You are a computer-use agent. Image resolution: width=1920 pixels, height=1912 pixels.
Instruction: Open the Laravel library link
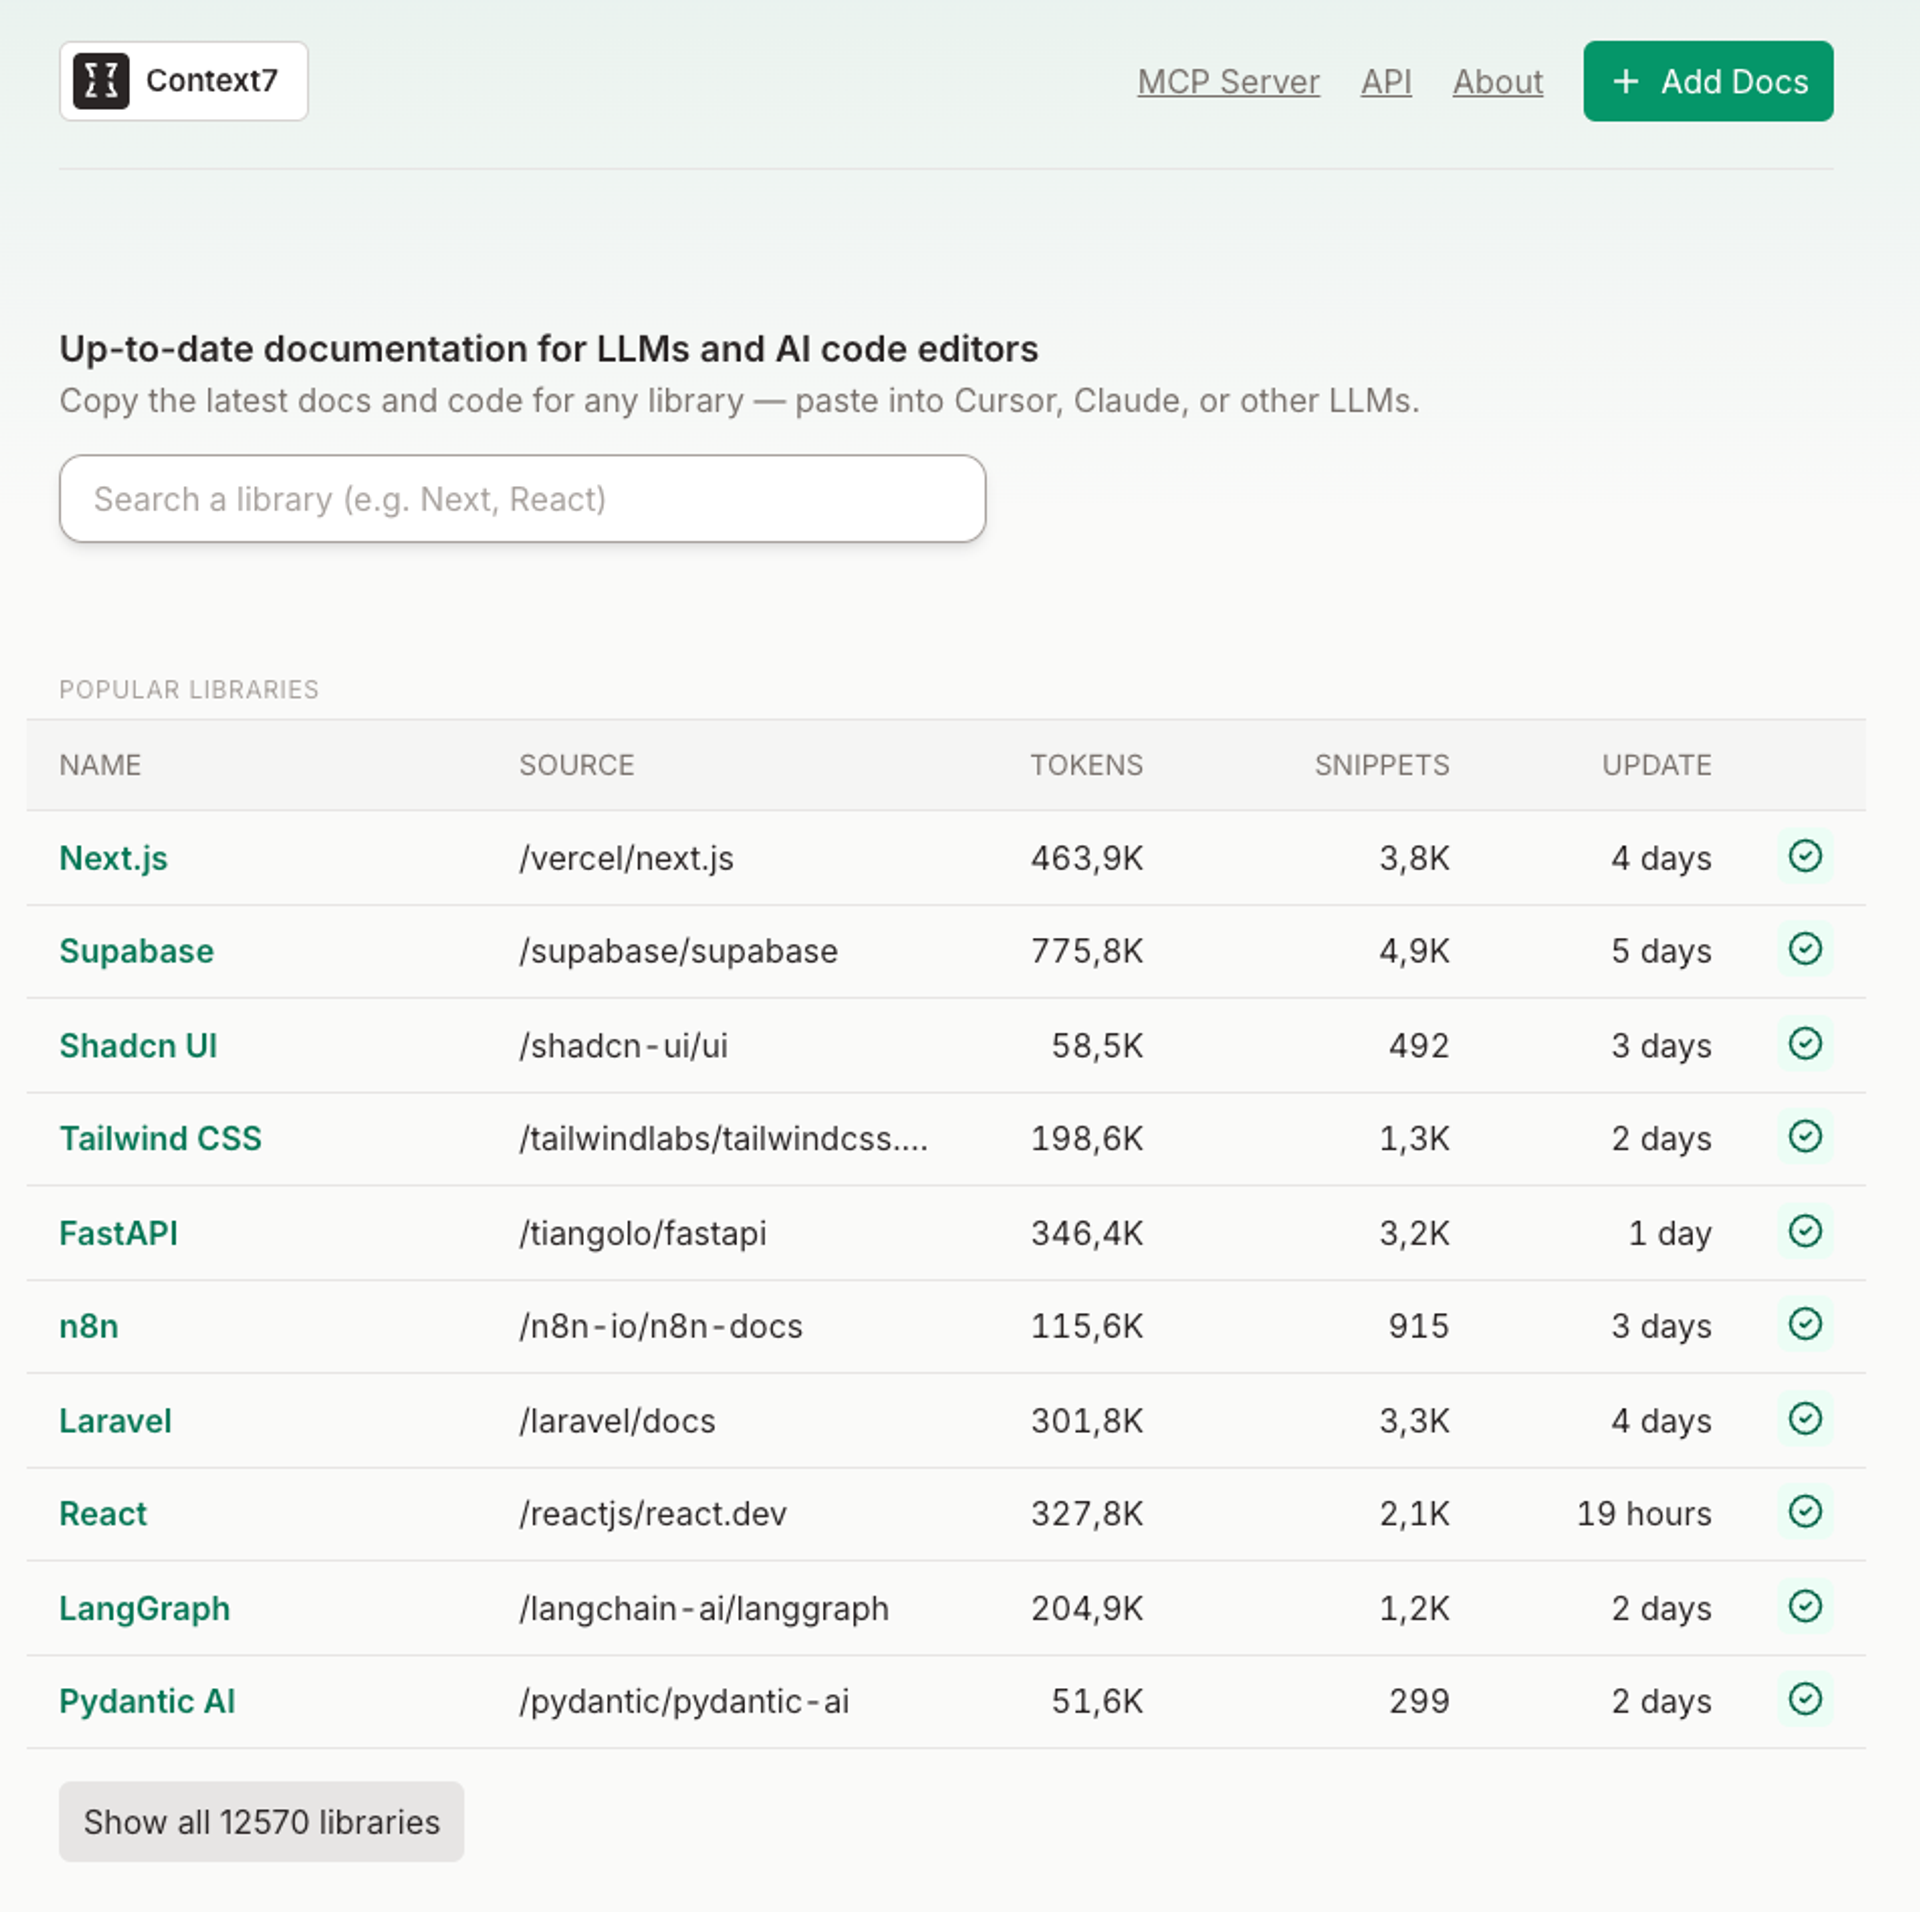pyautogui.click(x=115, y=1421)
